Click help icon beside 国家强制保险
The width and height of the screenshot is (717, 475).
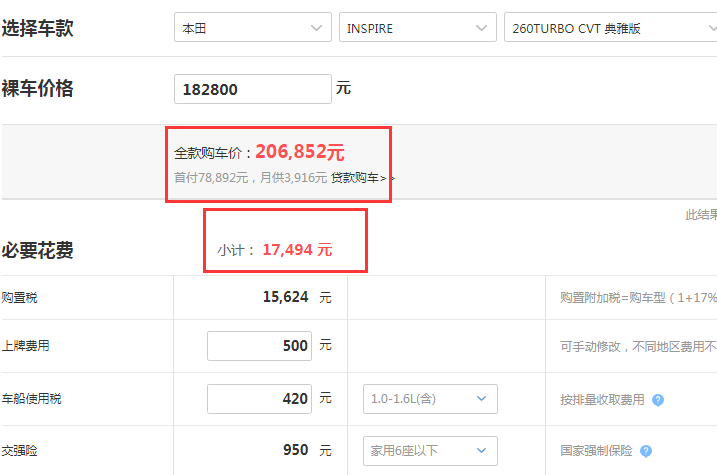[646, 451]
